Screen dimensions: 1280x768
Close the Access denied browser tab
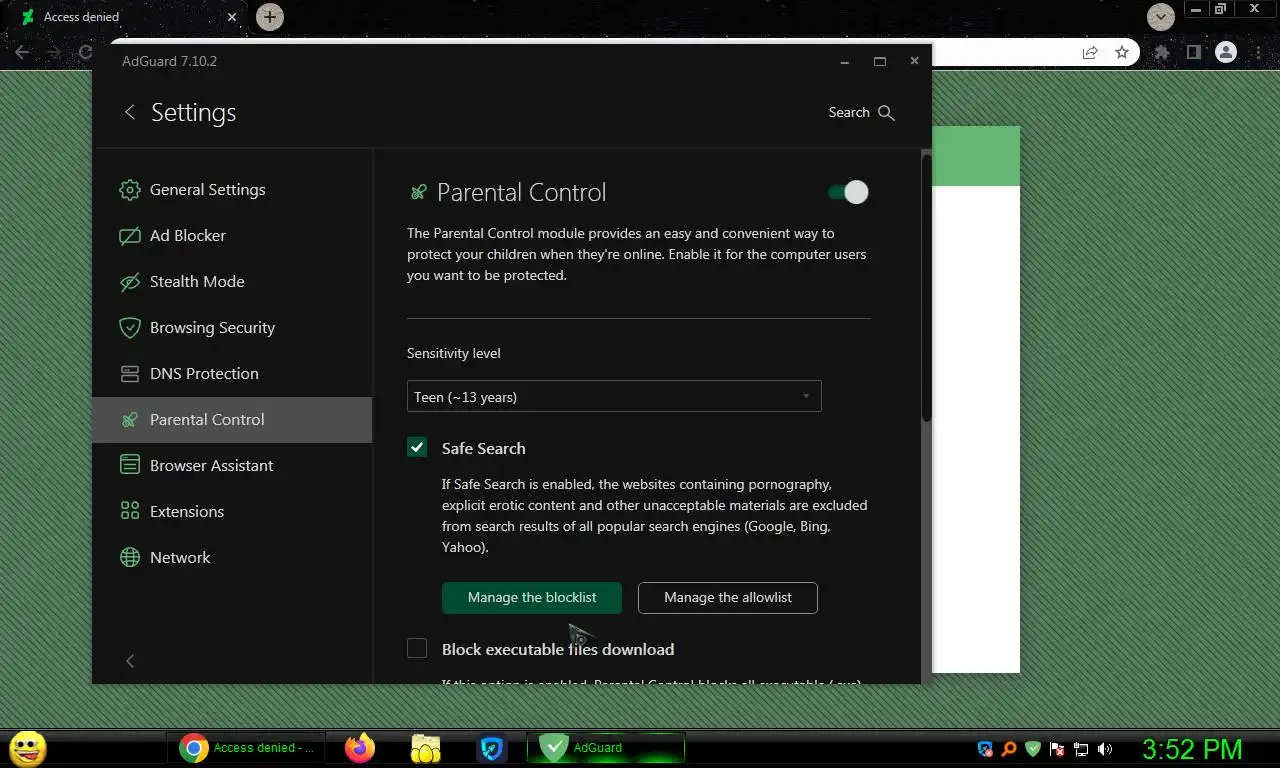[232, 17]
